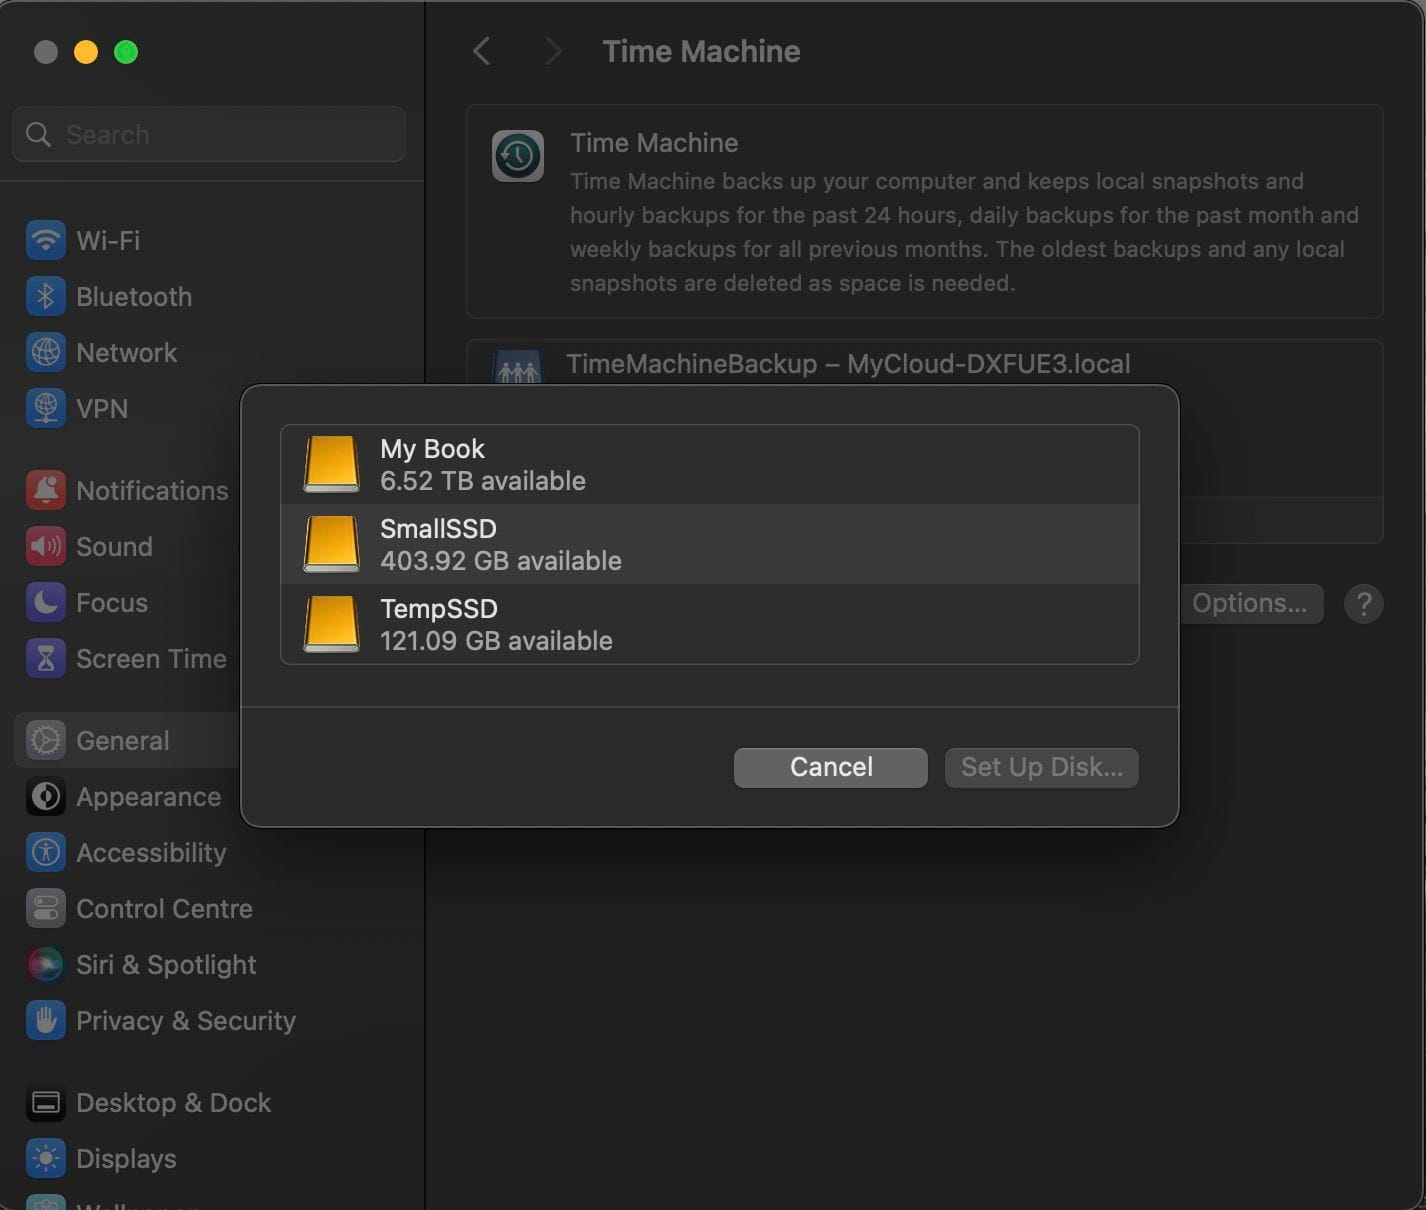This screenshot has height=1210, width=1426.
Task: Open the Focus label in sidebar
Action: pos(112,603)
